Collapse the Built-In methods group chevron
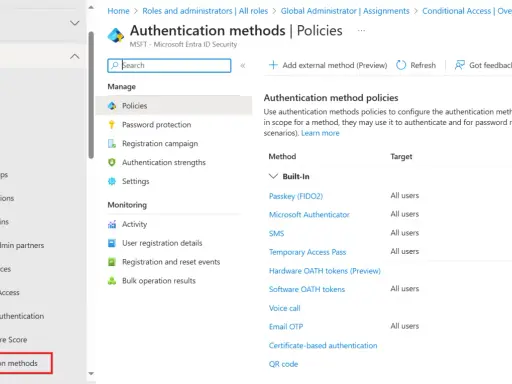 273,176
